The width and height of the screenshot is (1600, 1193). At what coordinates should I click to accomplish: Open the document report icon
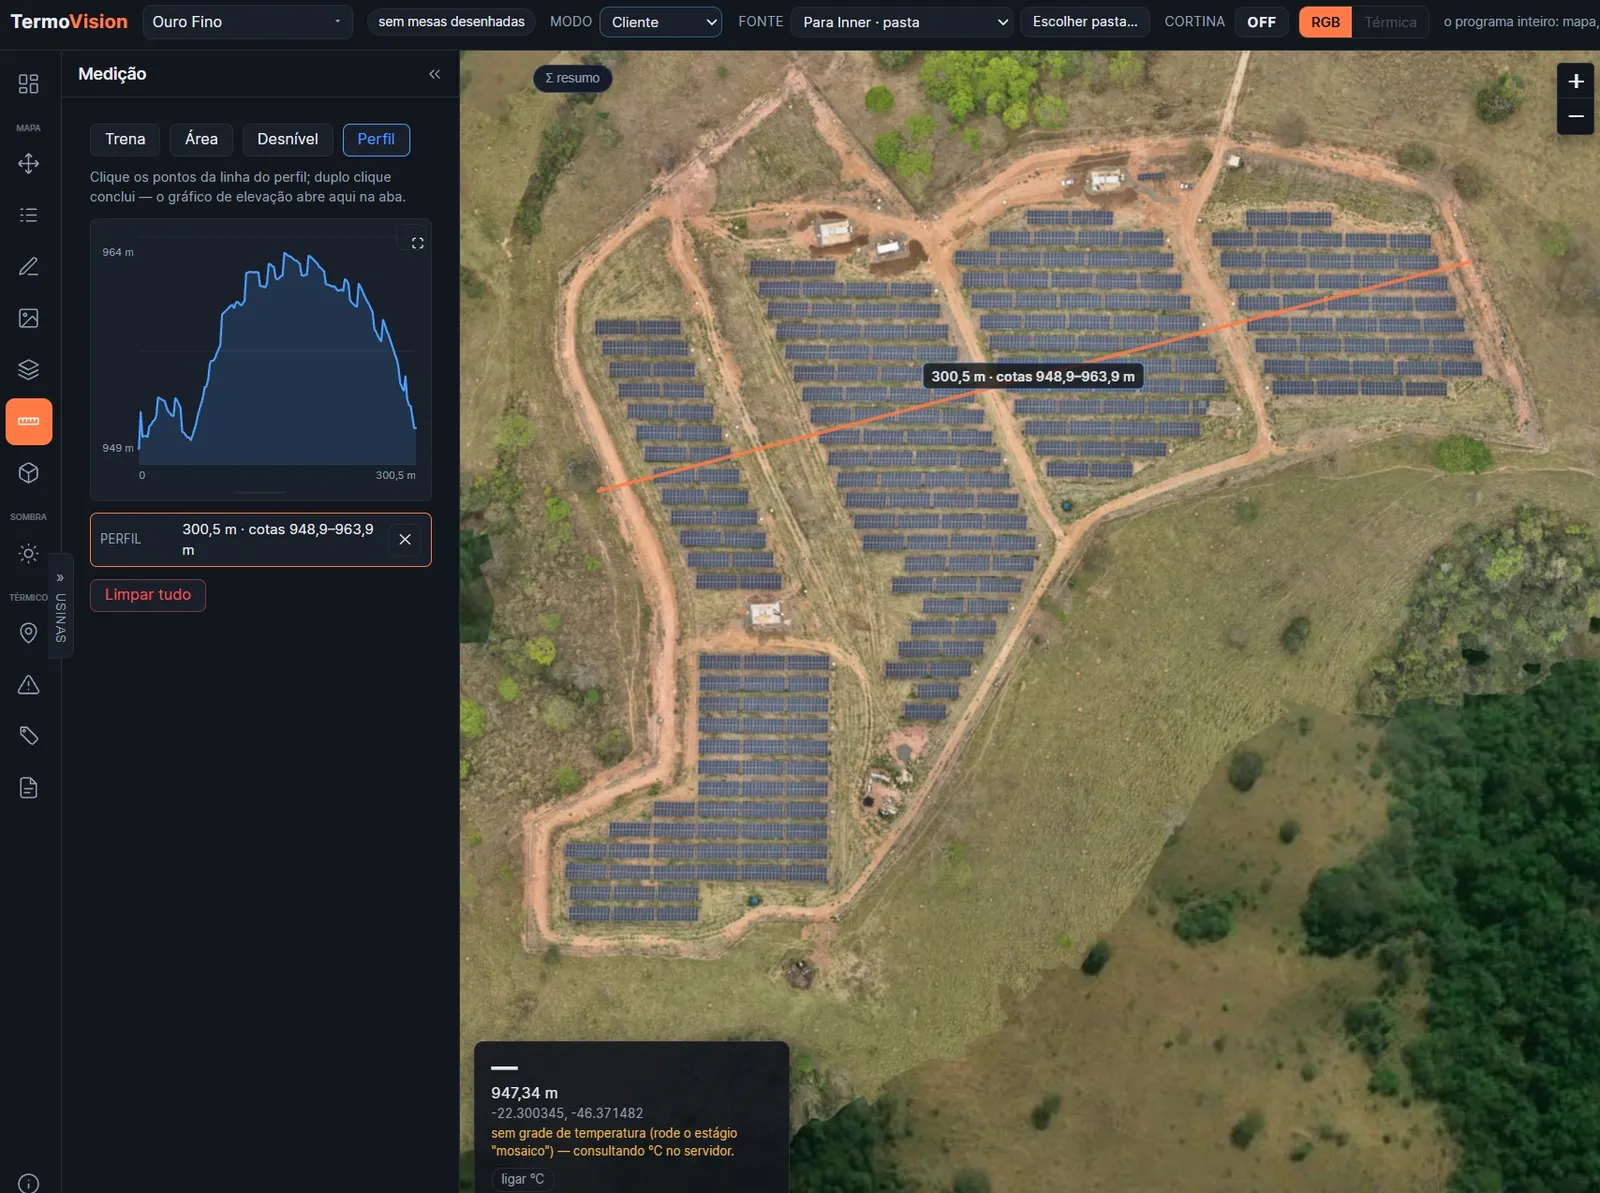(x=28, y=788)
